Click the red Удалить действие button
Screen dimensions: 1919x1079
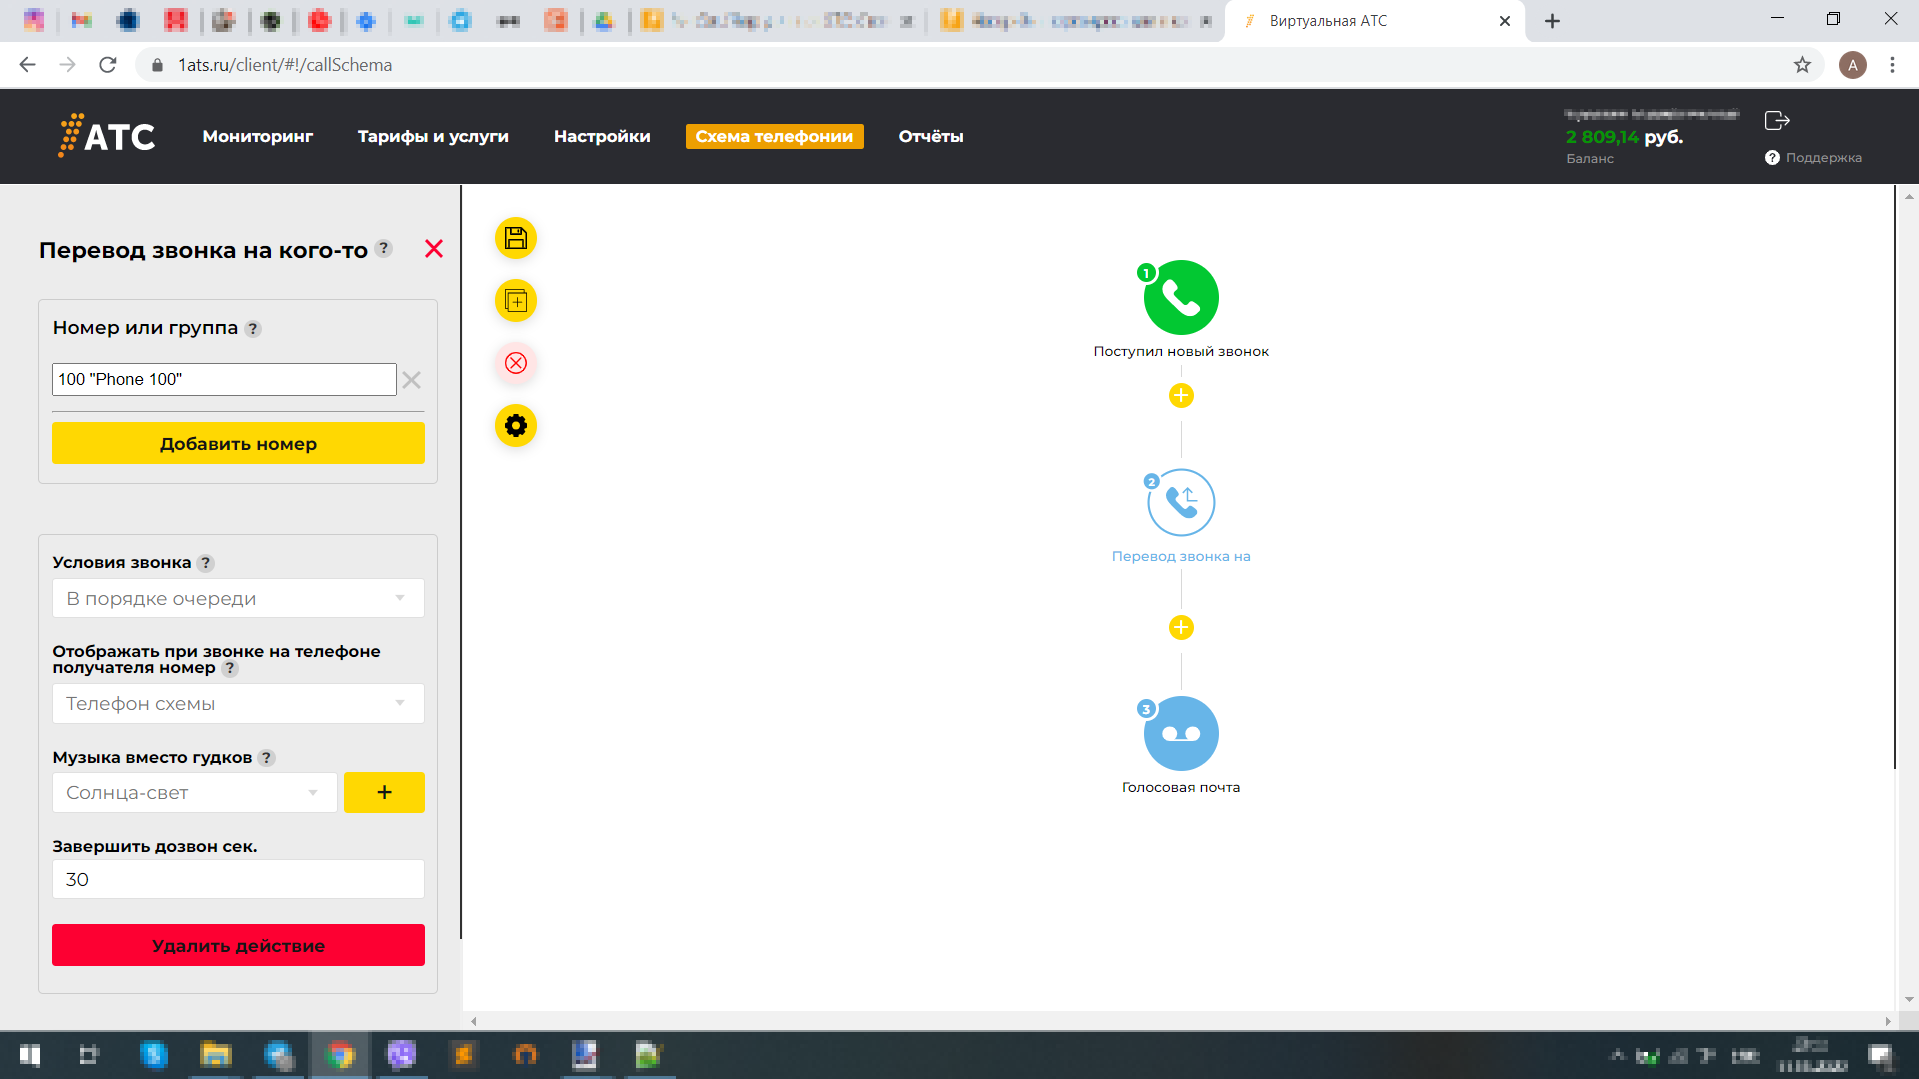click(x=238, y=946)
